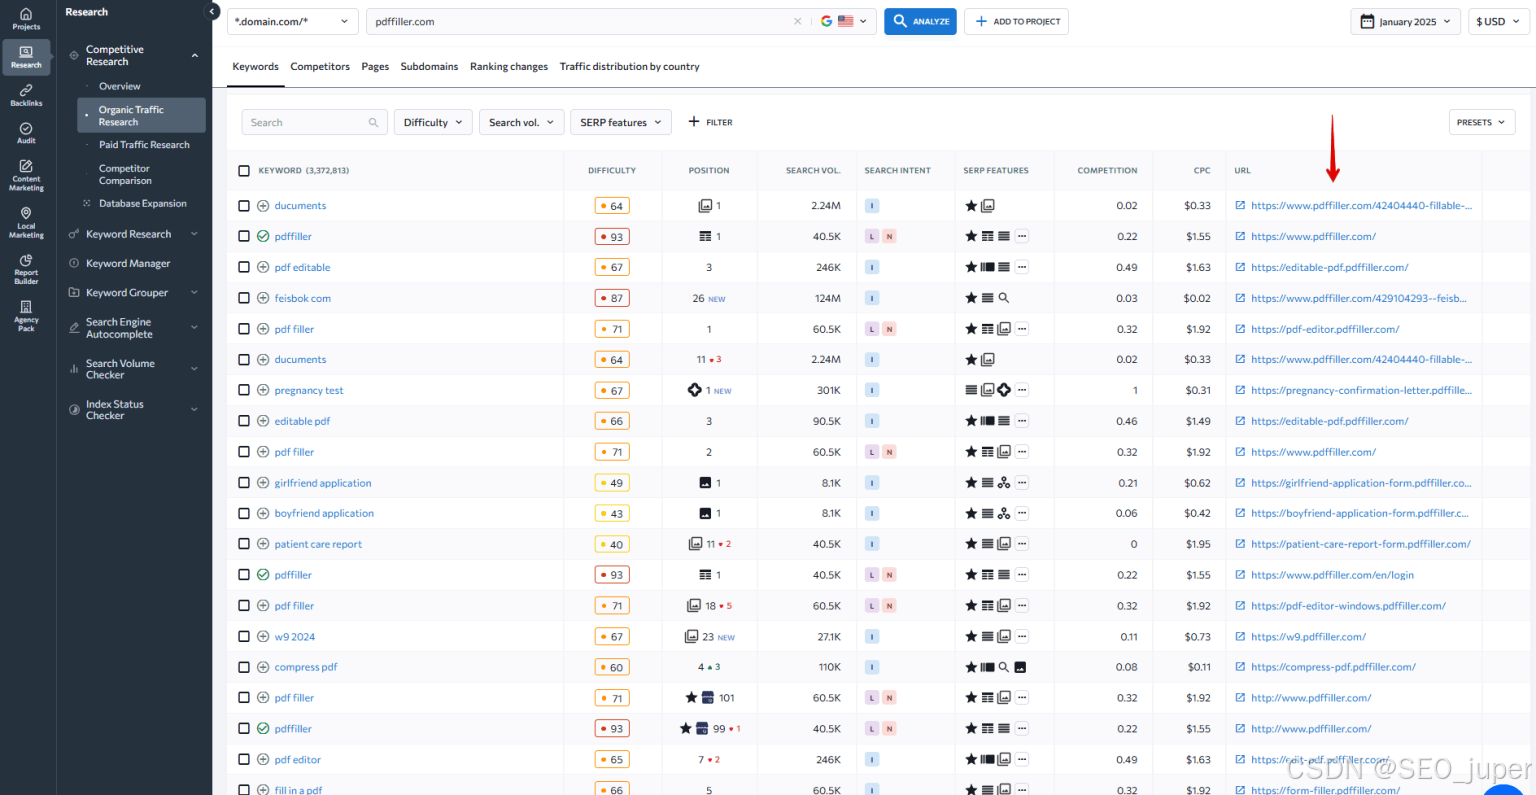1536x795 pixels.
Task: Click plus icon next to feisbok com
Action: [x=263, y=298]
